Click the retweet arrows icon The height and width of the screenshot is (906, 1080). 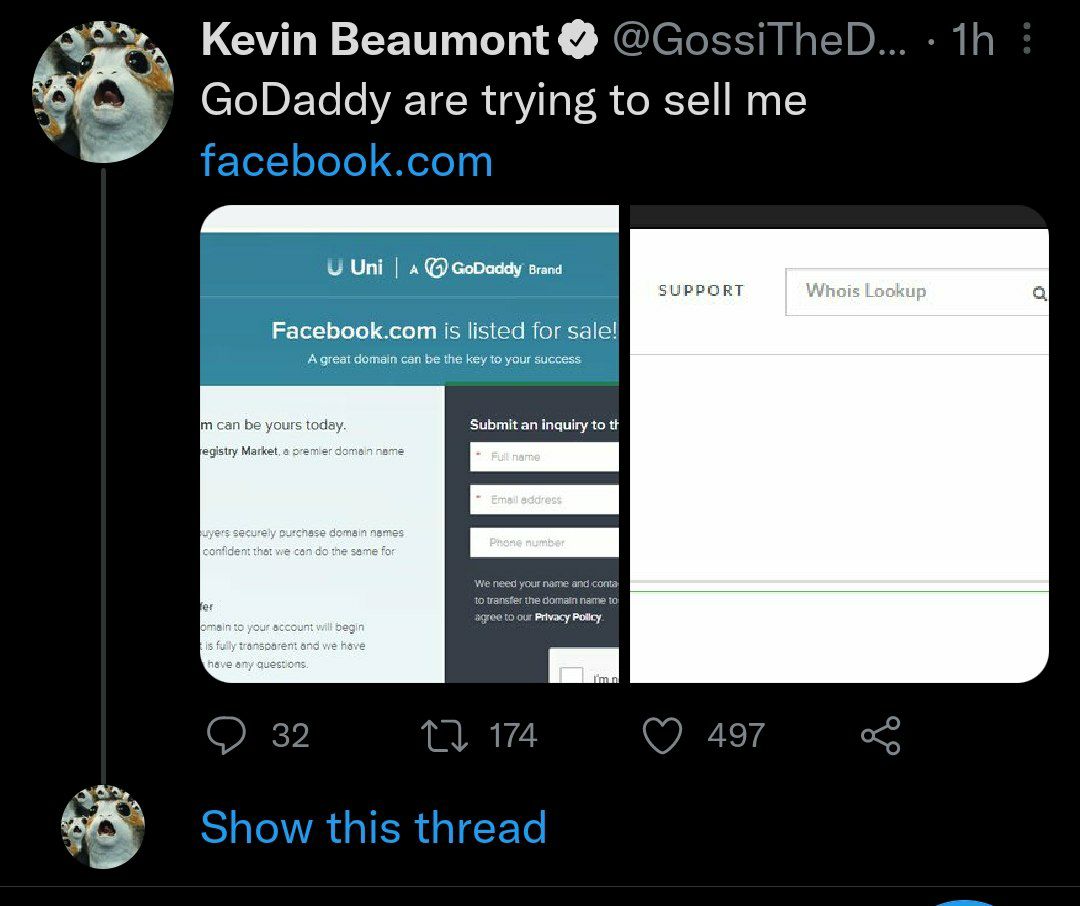pyautogui.click(x=444, y=735)
